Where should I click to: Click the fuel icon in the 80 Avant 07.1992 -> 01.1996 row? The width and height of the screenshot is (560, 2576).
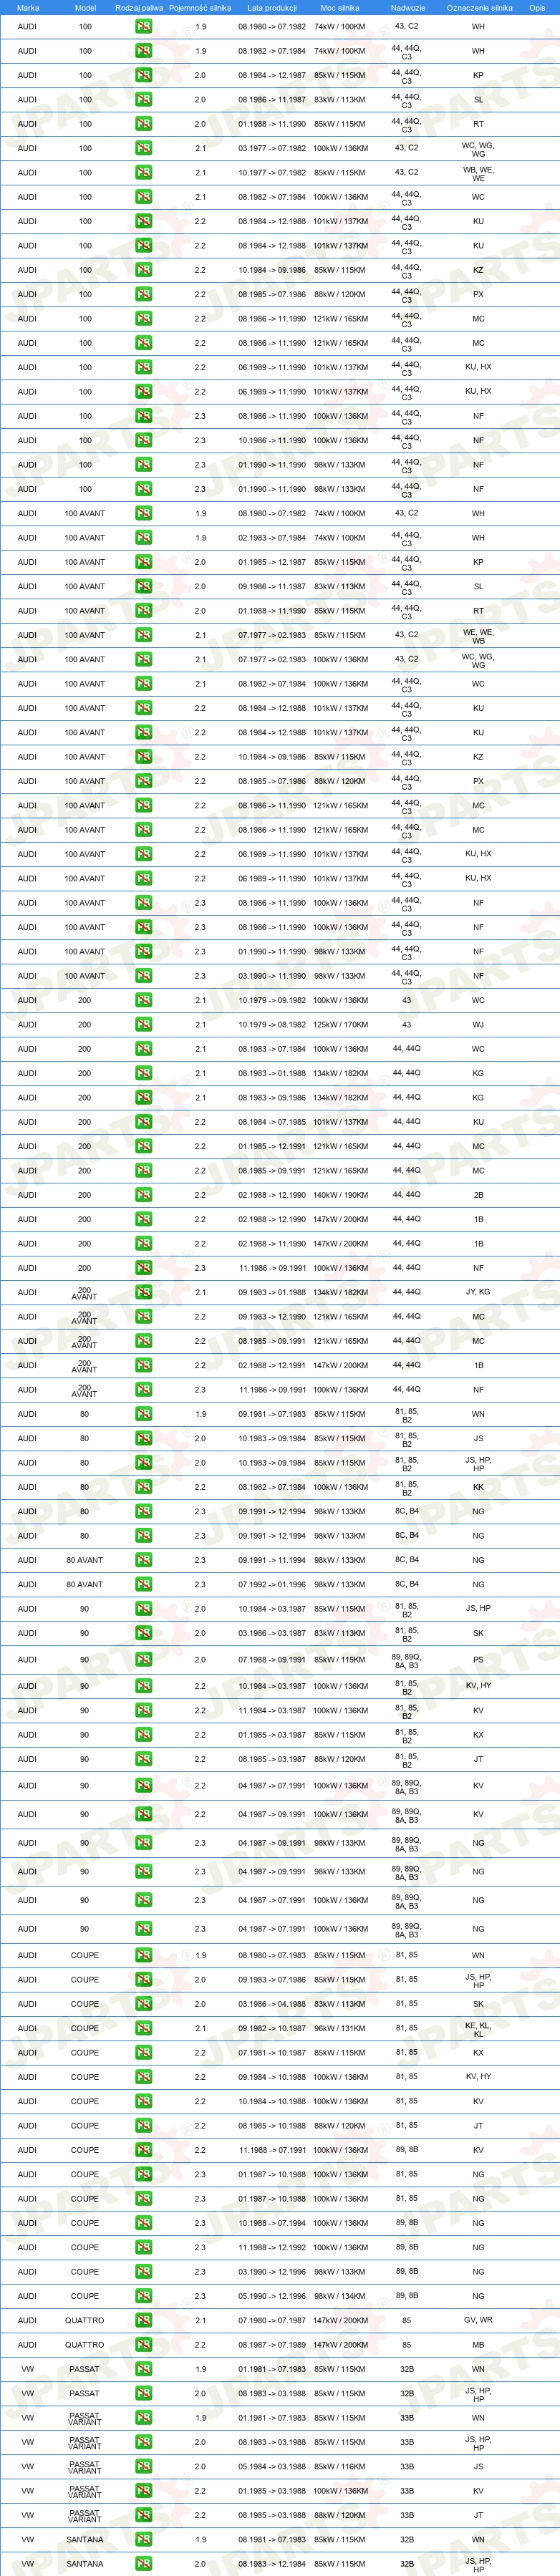(144, 1584)
